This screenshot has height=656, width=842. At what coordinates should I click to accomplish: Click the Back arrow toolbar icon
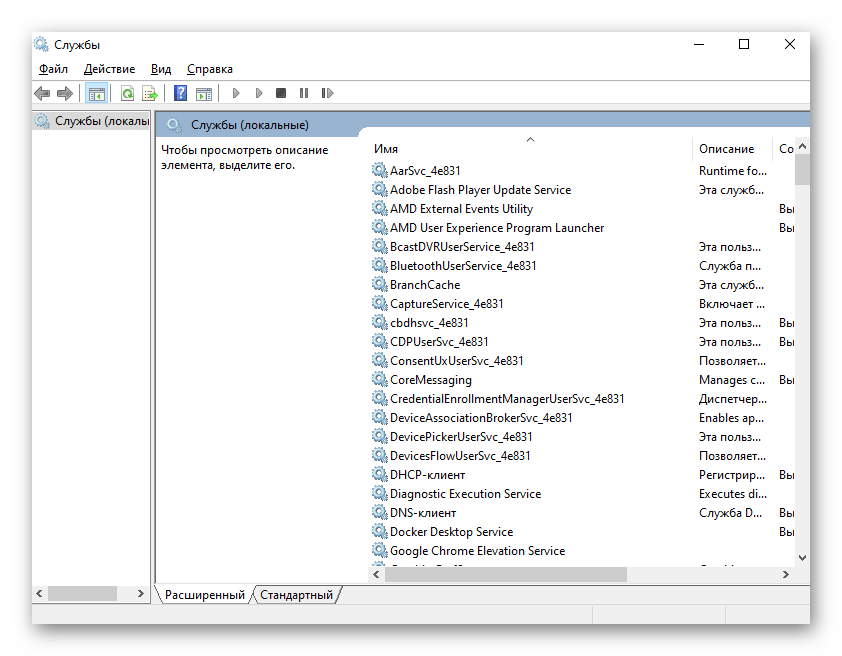(x=42, y=93)
